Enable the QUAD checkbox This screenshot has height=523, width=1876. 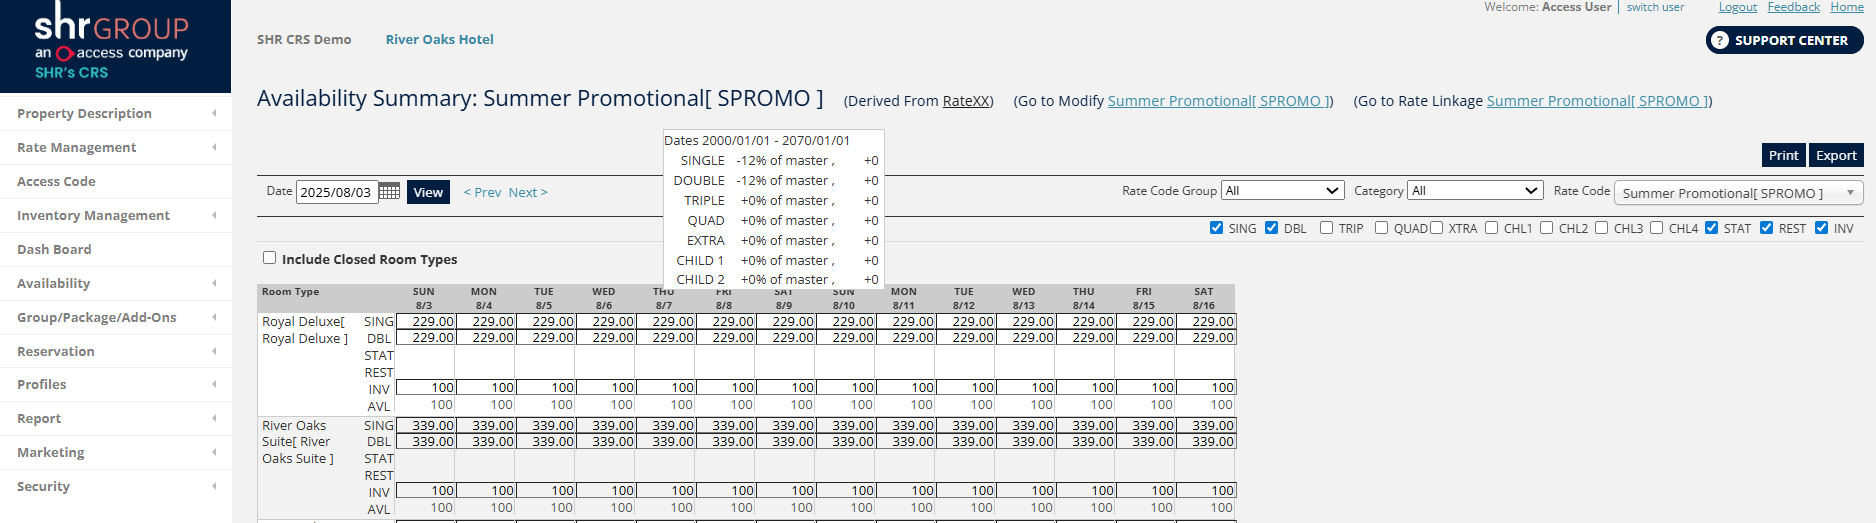coord(1381,228)
